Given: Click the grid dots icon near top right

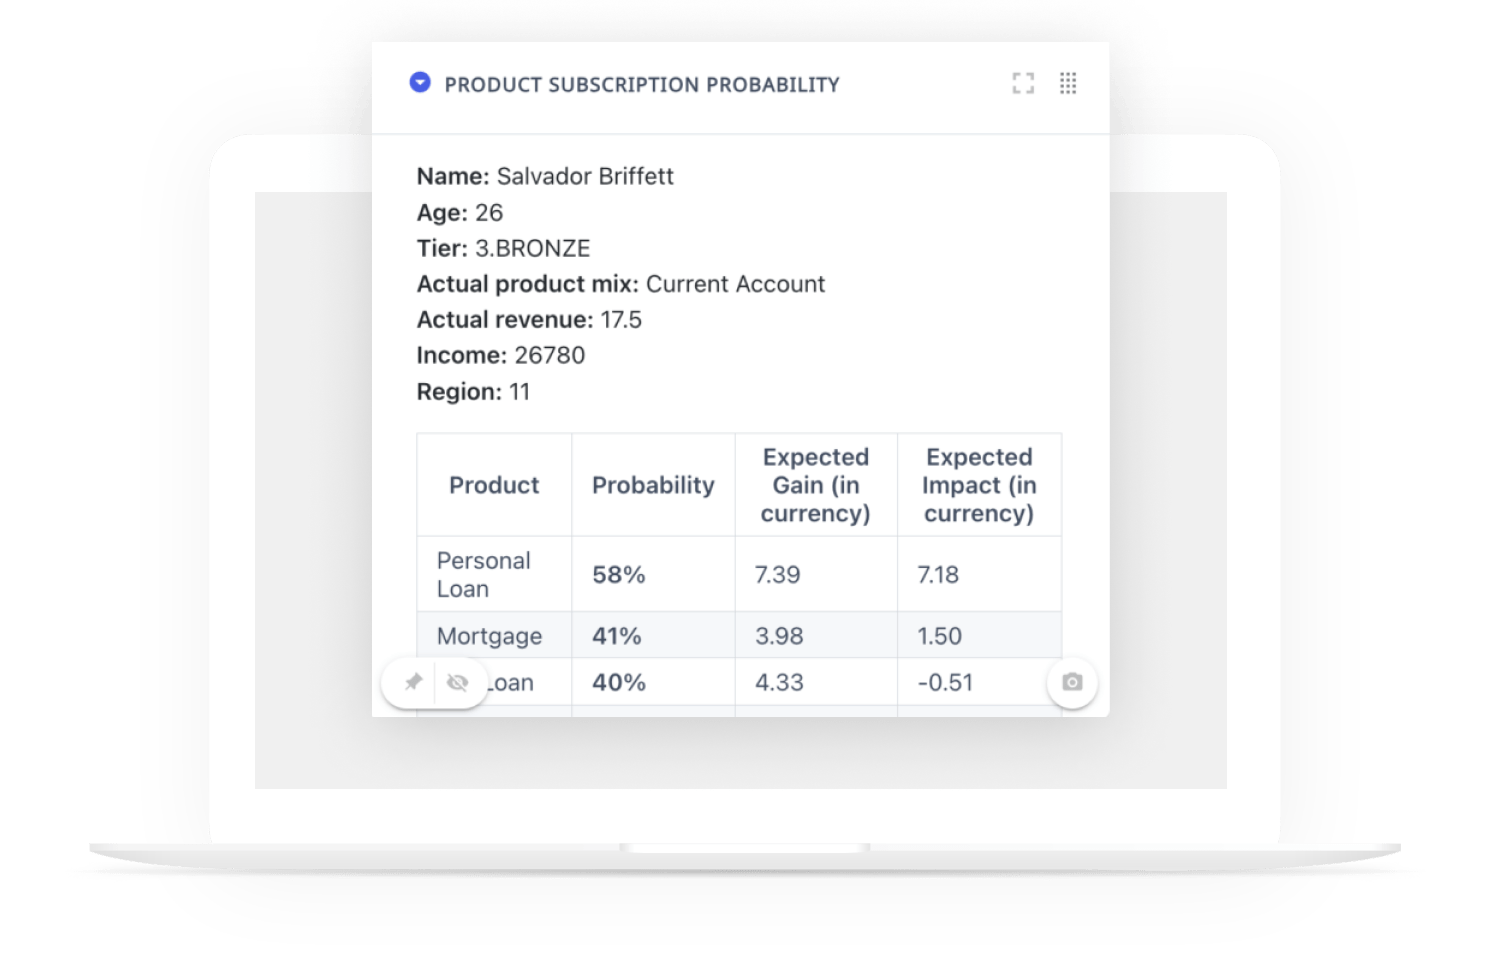Looking at the screenshot, I should tap(1068, 84).
